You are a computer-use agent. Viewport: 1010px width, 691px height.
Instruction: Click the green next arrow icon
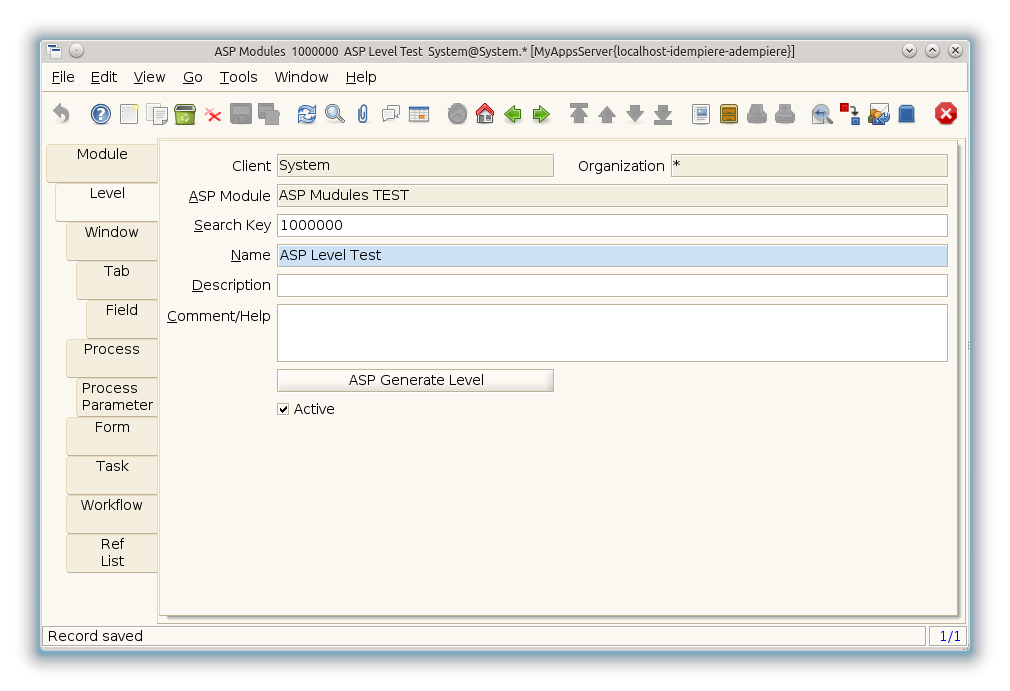tap(541, 114)
